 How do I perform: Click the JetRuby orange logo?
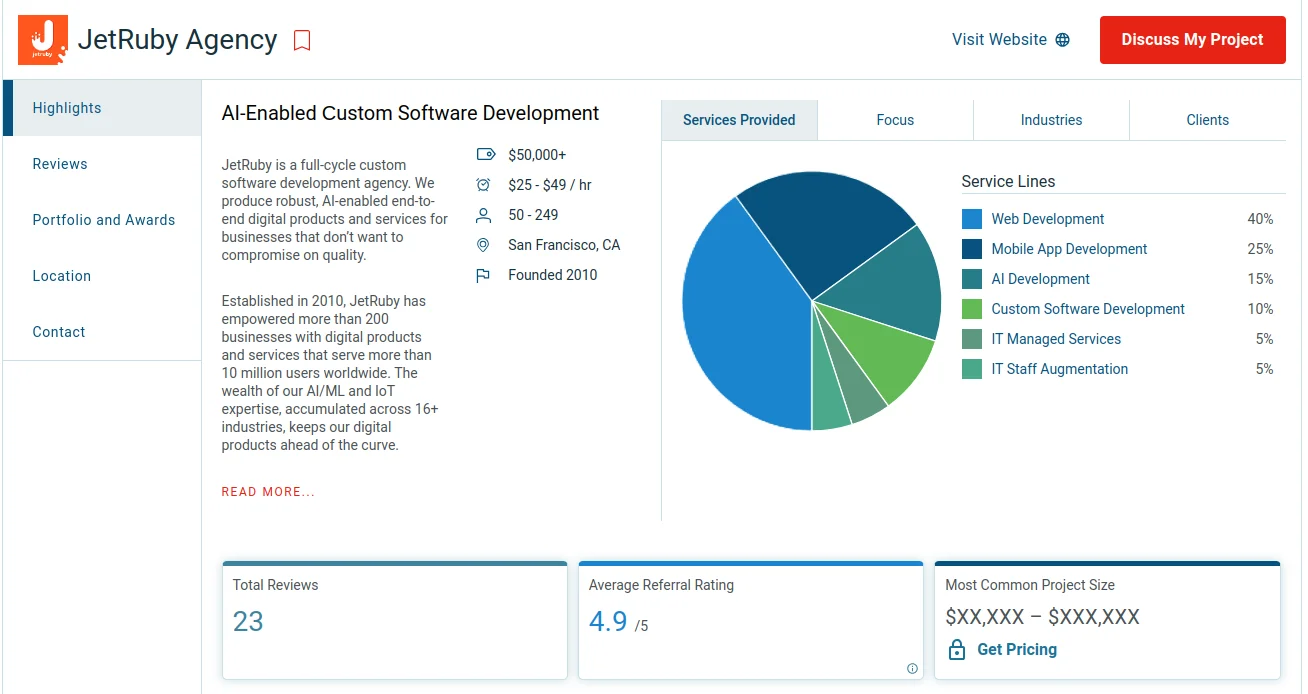pos(43,40)
